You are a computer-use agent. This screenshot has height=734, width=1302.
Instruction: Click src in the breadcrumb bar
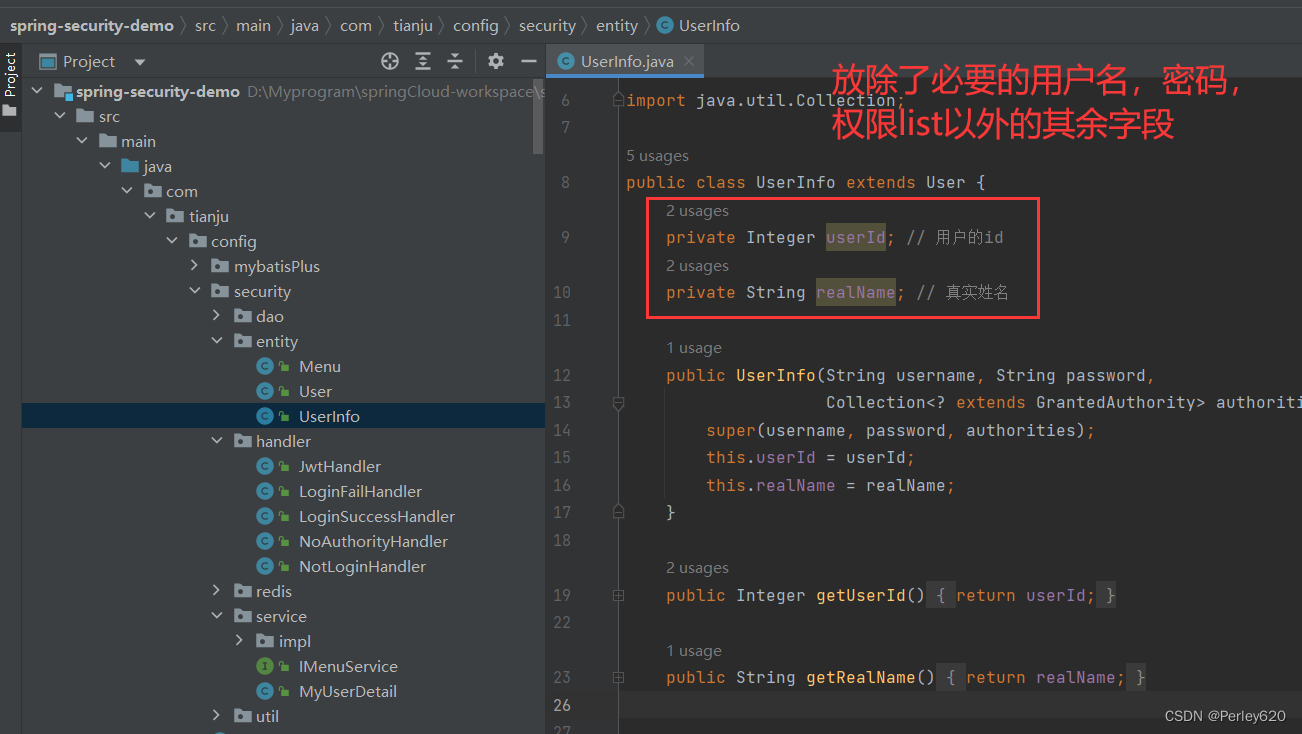point(205,25)
